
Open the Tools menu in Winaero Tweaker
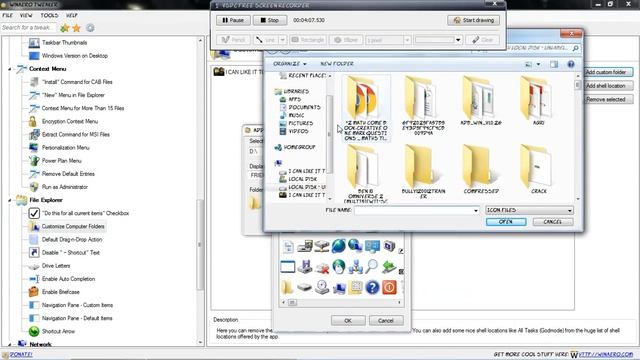point(49,16)
